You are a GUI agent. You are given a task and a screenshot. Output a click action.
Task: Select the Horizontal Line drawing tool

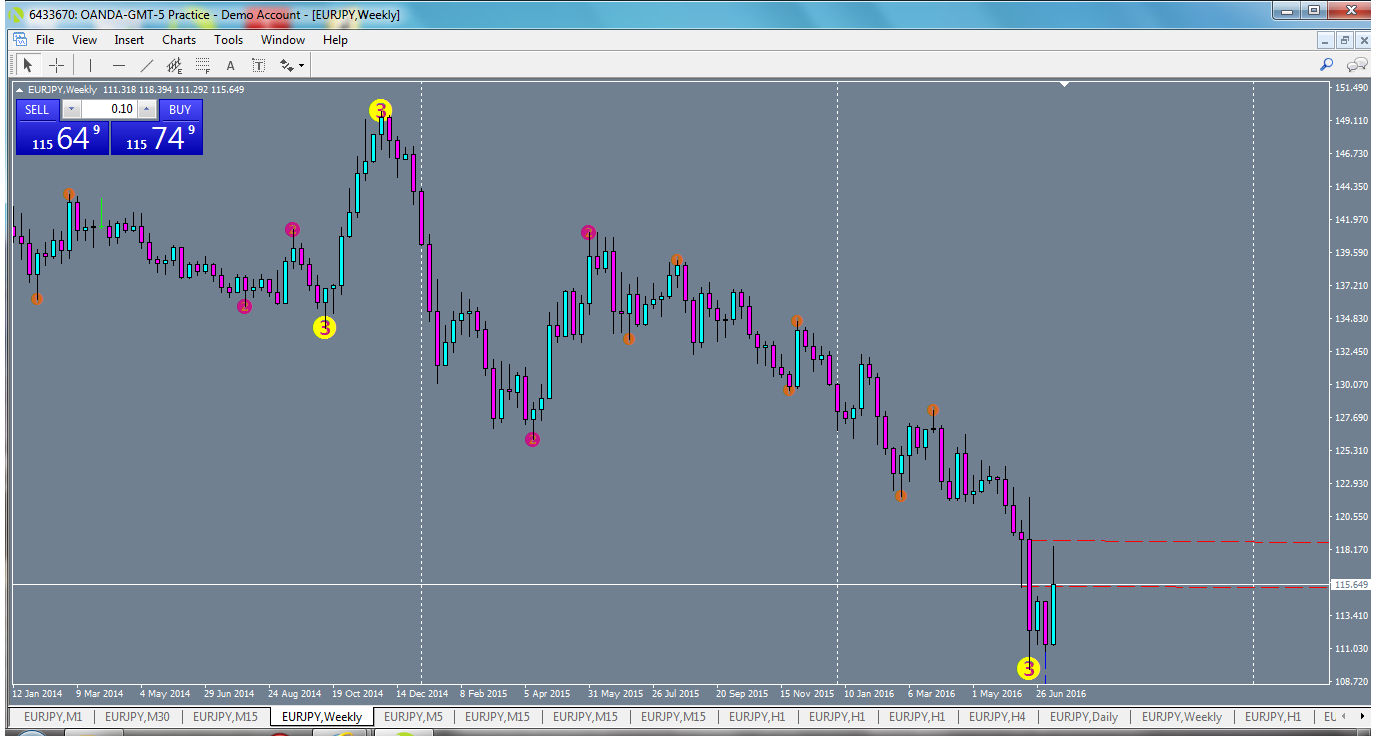tap(118, 64)
